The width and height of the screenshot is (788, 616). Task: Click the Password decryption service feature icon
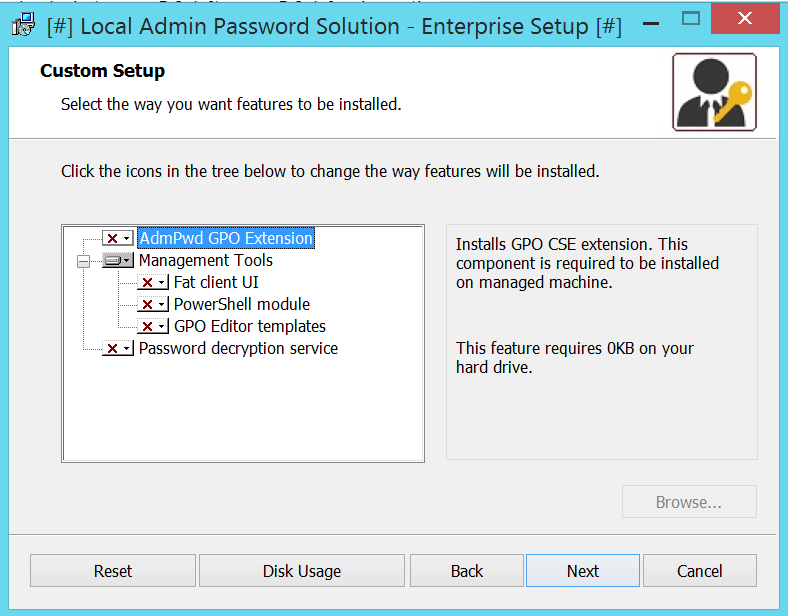pyautogui.click(x=117, y=348)
